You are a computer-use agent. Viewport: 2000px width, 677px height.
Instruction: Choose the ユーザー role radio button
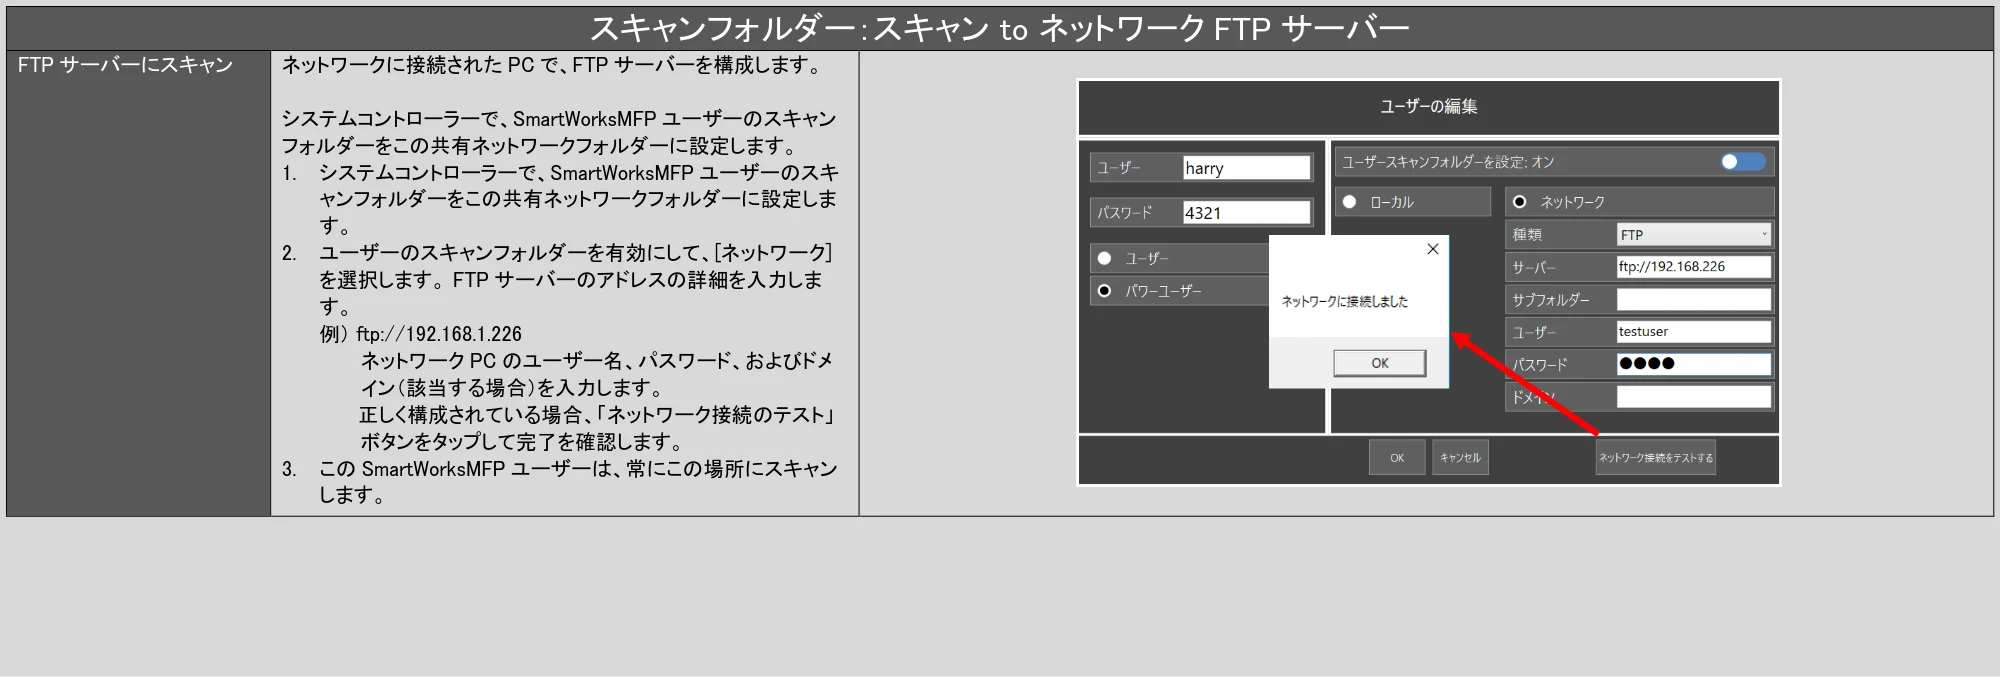coord(1104,258)
